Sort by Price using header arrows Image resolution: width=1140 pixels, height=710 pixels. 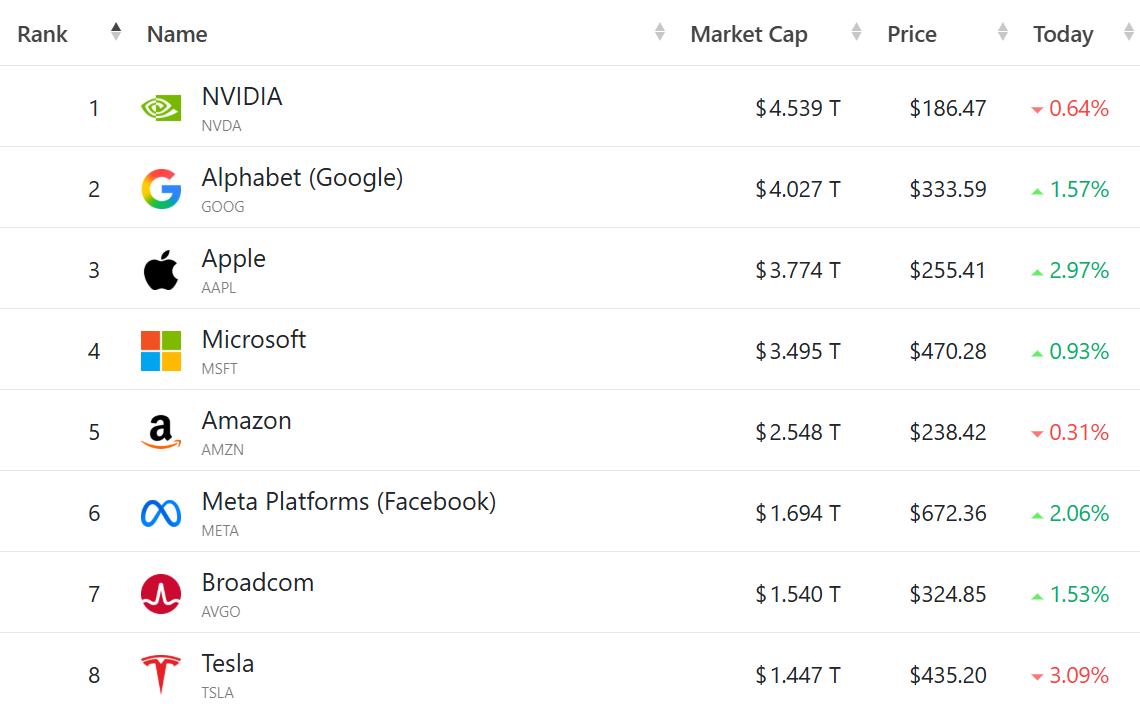(1003, 32)
